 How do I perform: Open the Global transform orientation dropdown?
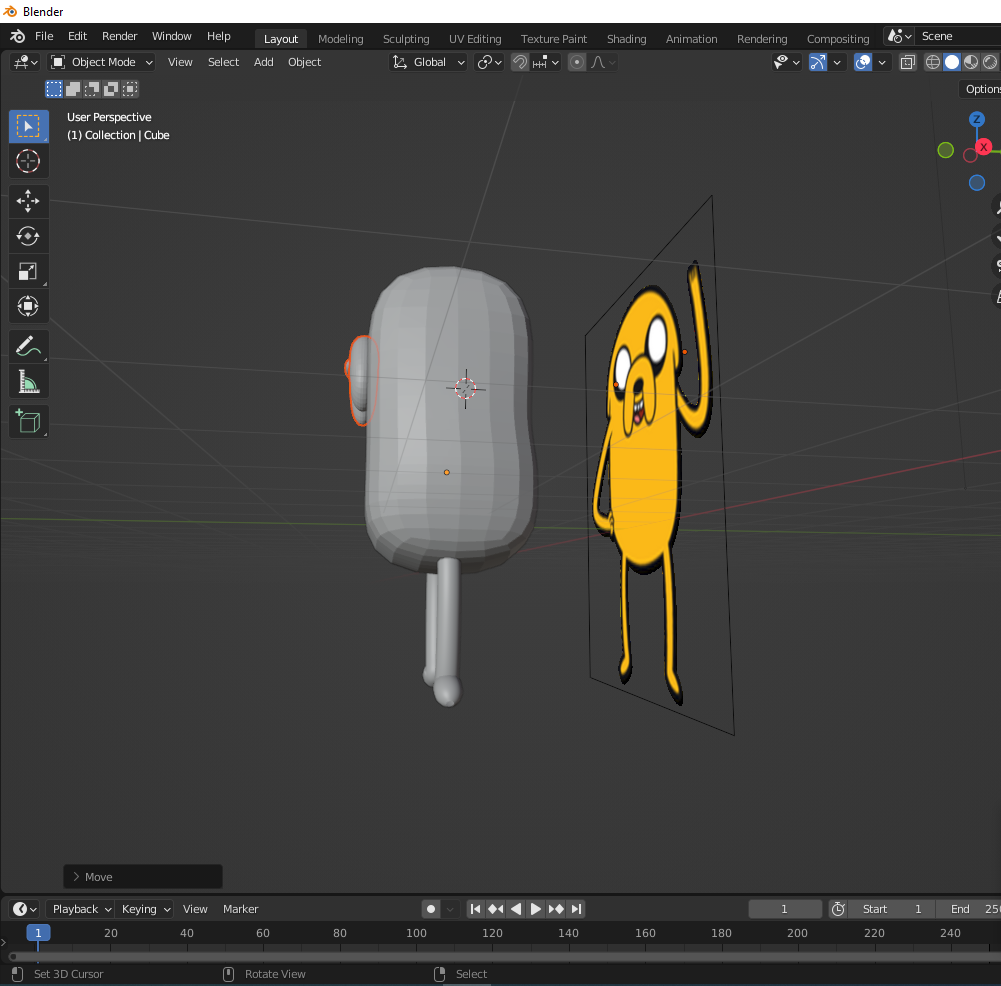point(428,62)
